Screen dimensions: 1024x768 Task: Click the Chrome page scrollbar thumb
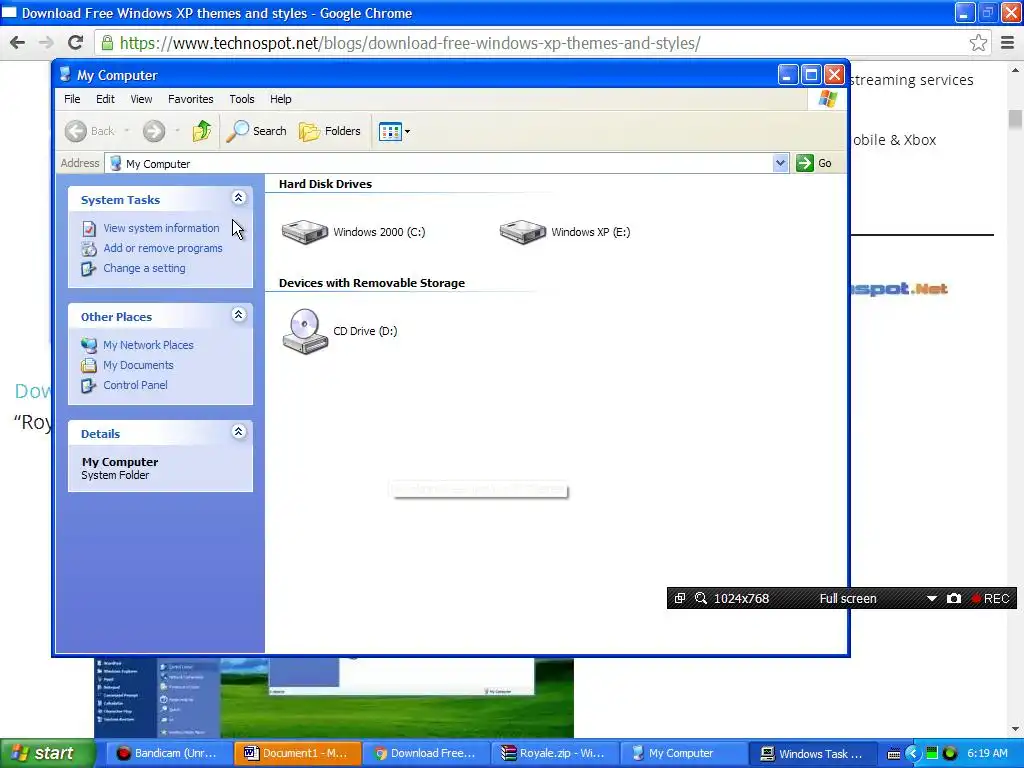click(x=1015, y=120)
